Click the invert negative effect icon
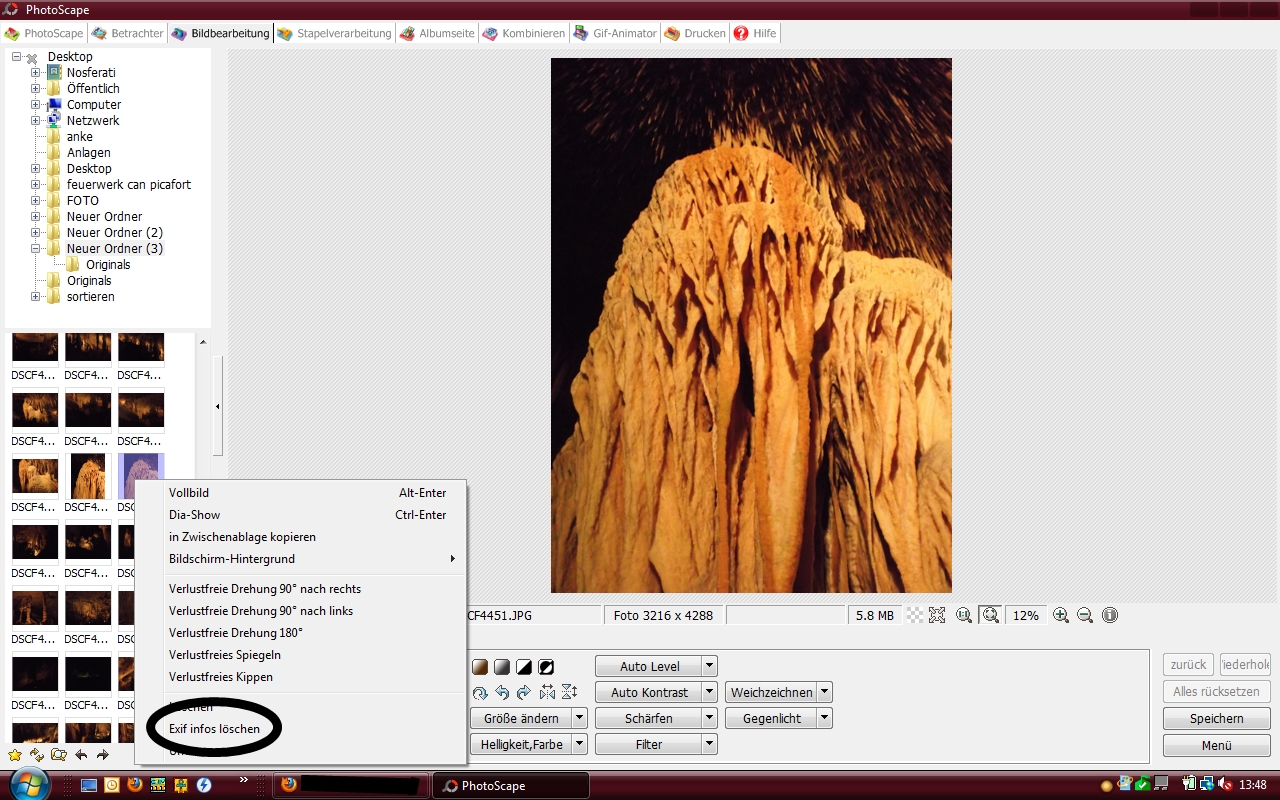 (546, 667)
